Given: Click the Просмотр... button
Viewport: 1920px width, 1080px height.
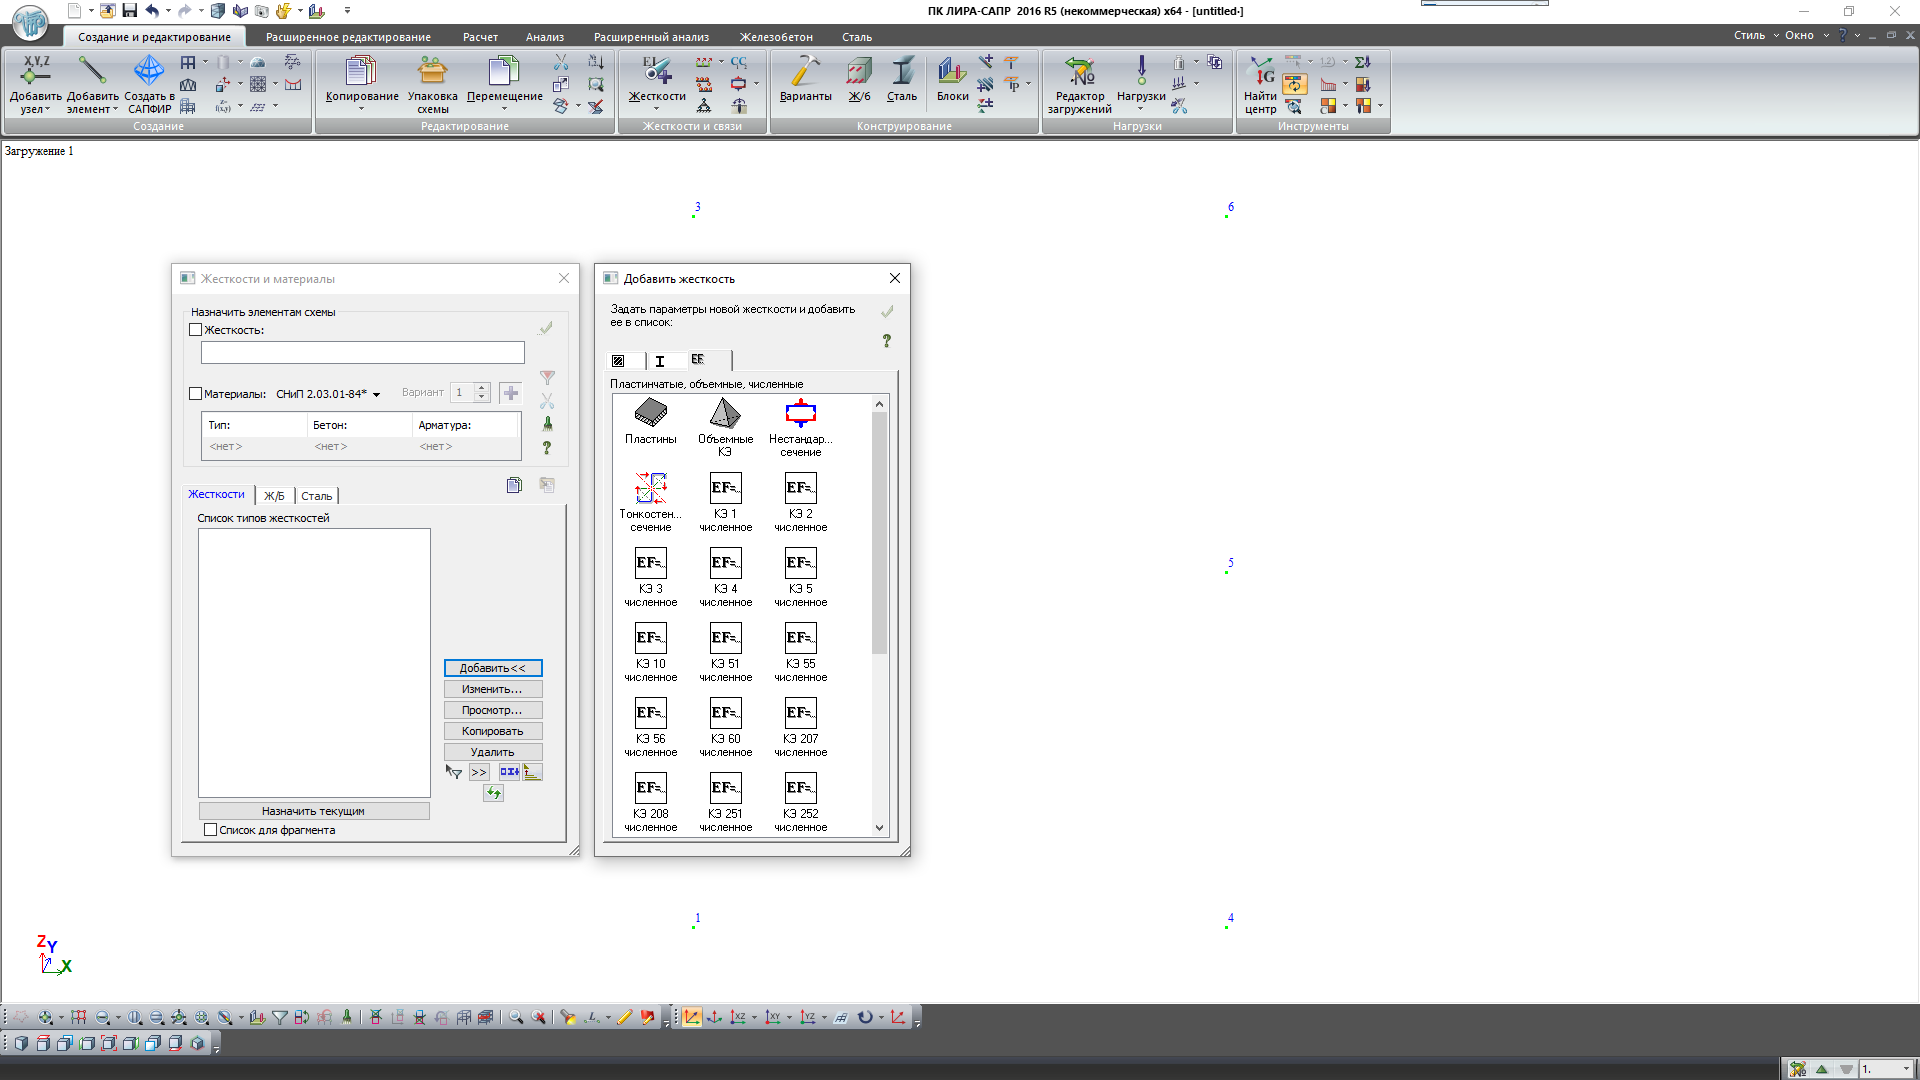Looking at the screenshot, I should 492,710.
